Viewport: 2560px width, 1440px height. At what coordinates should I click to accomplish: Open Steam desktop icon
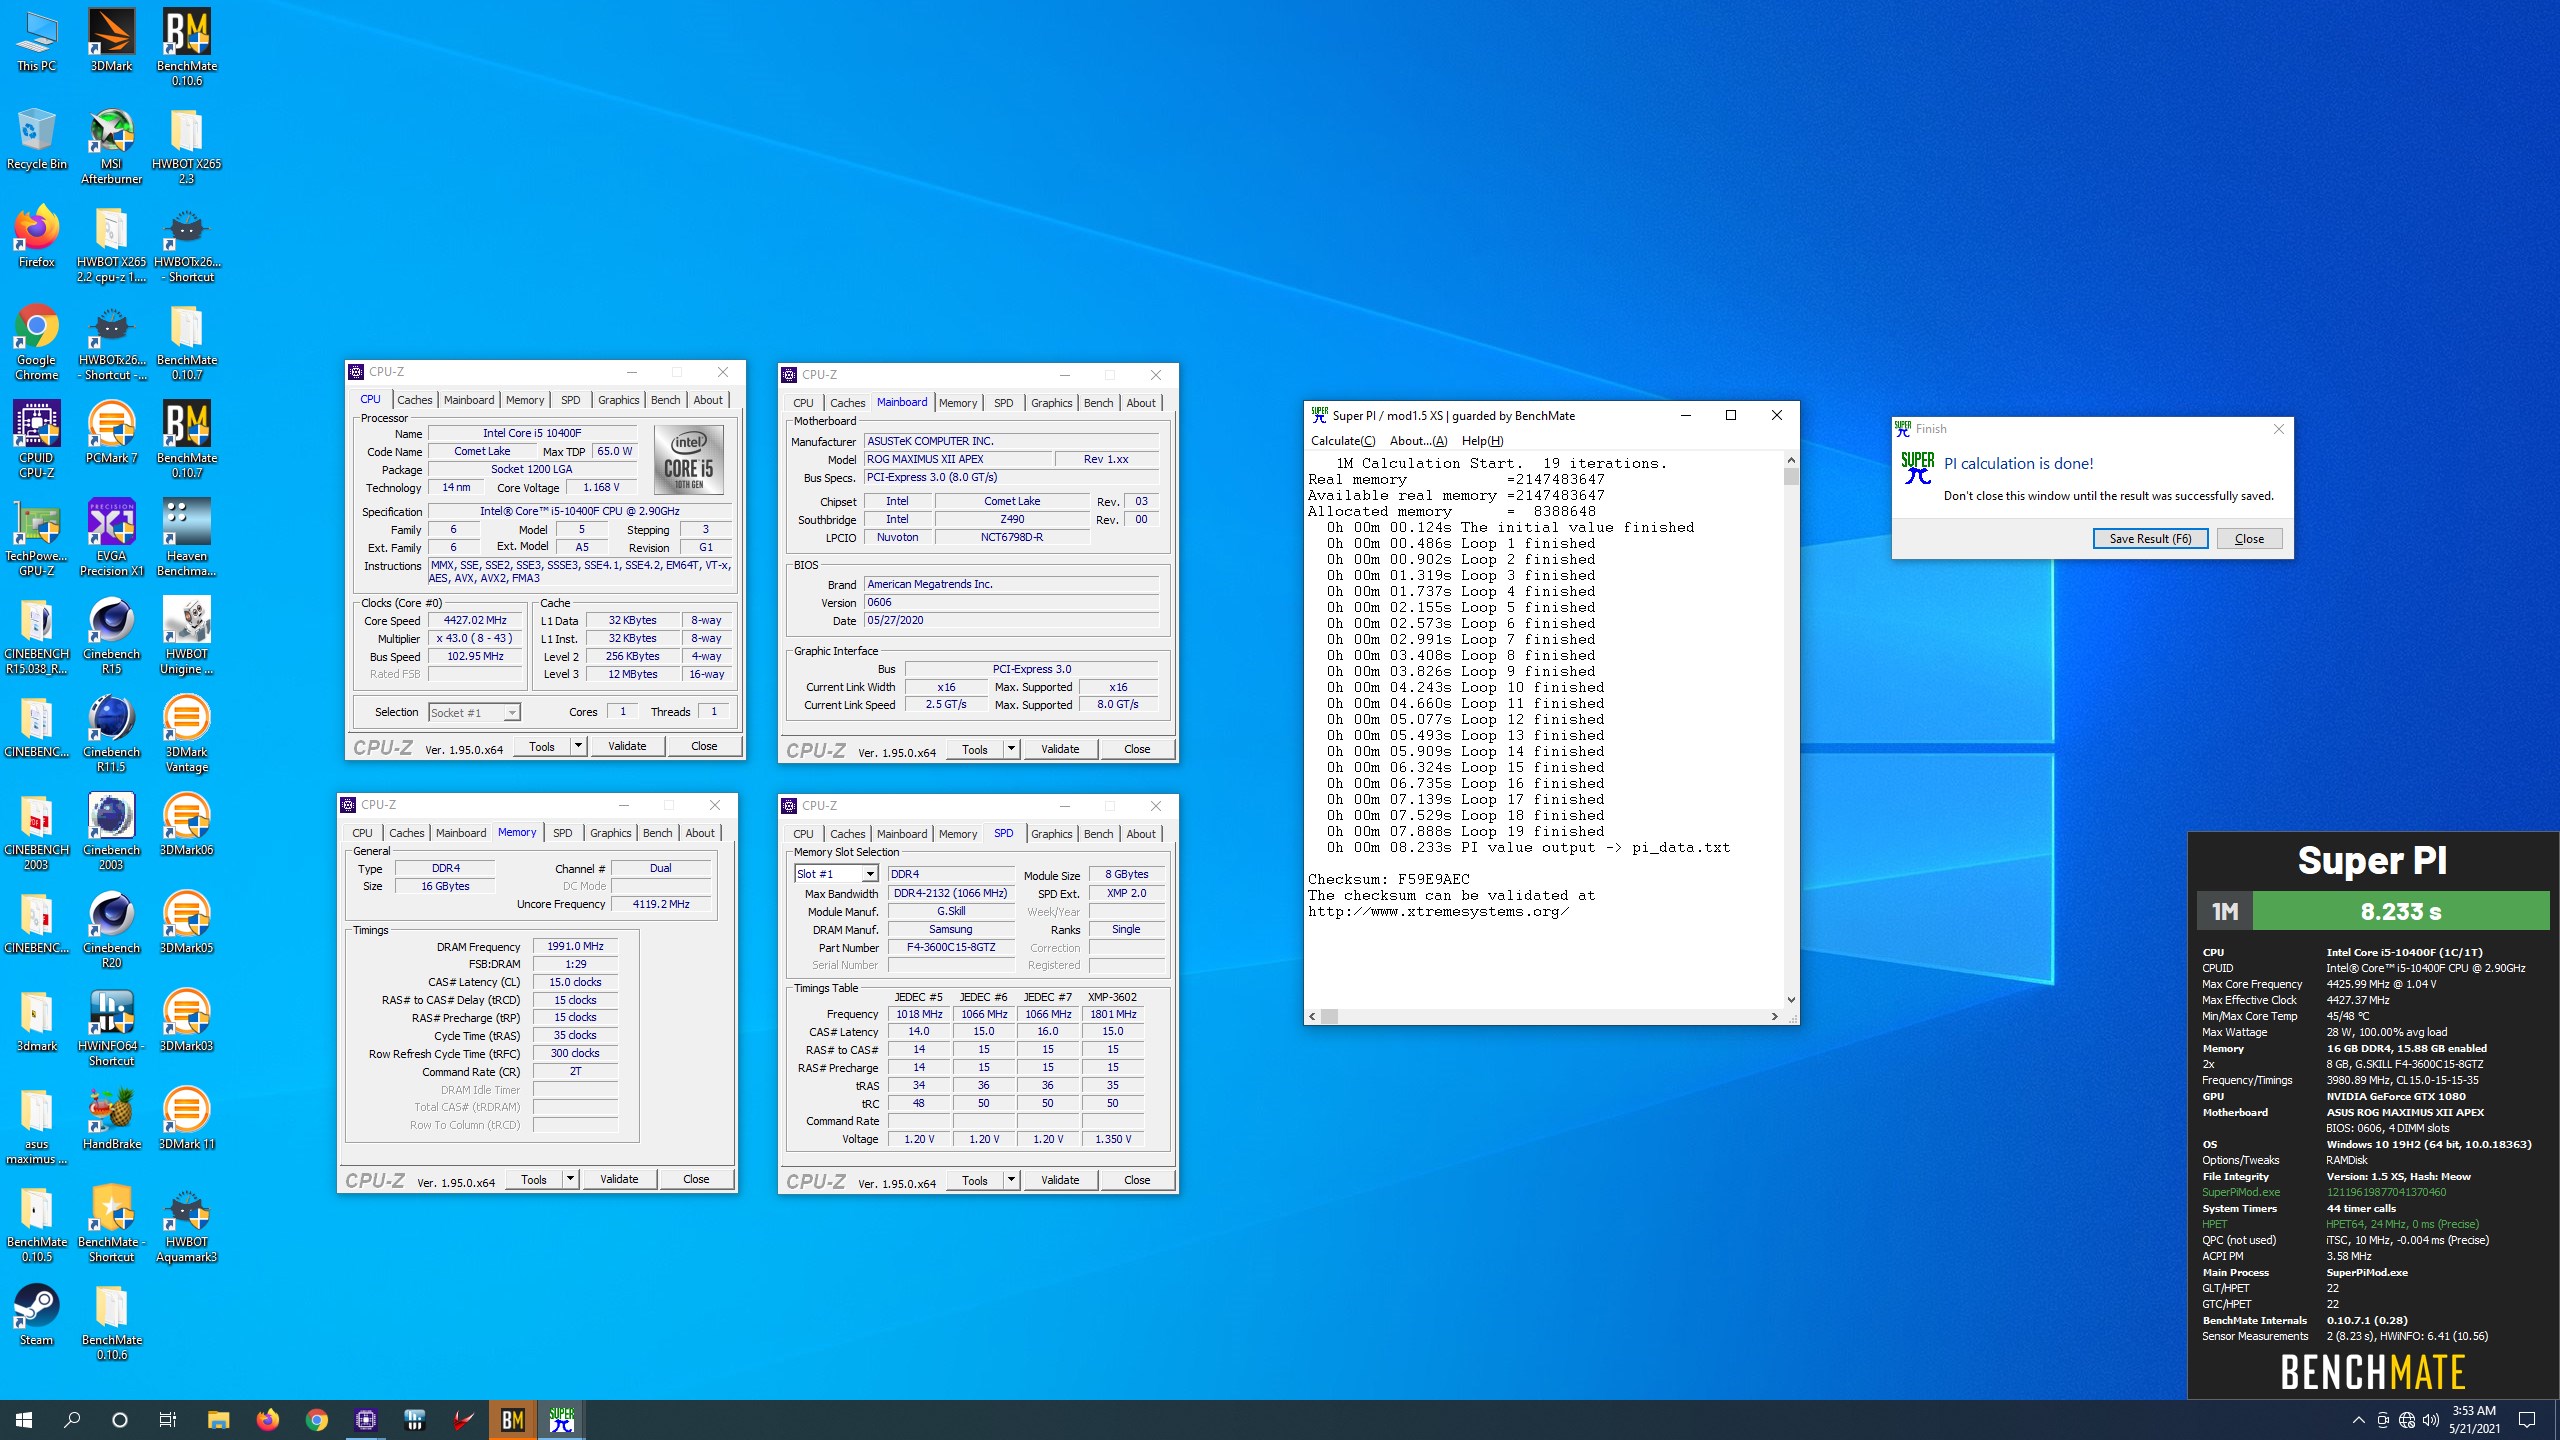pyautogui.click(x=36, y=1315)
